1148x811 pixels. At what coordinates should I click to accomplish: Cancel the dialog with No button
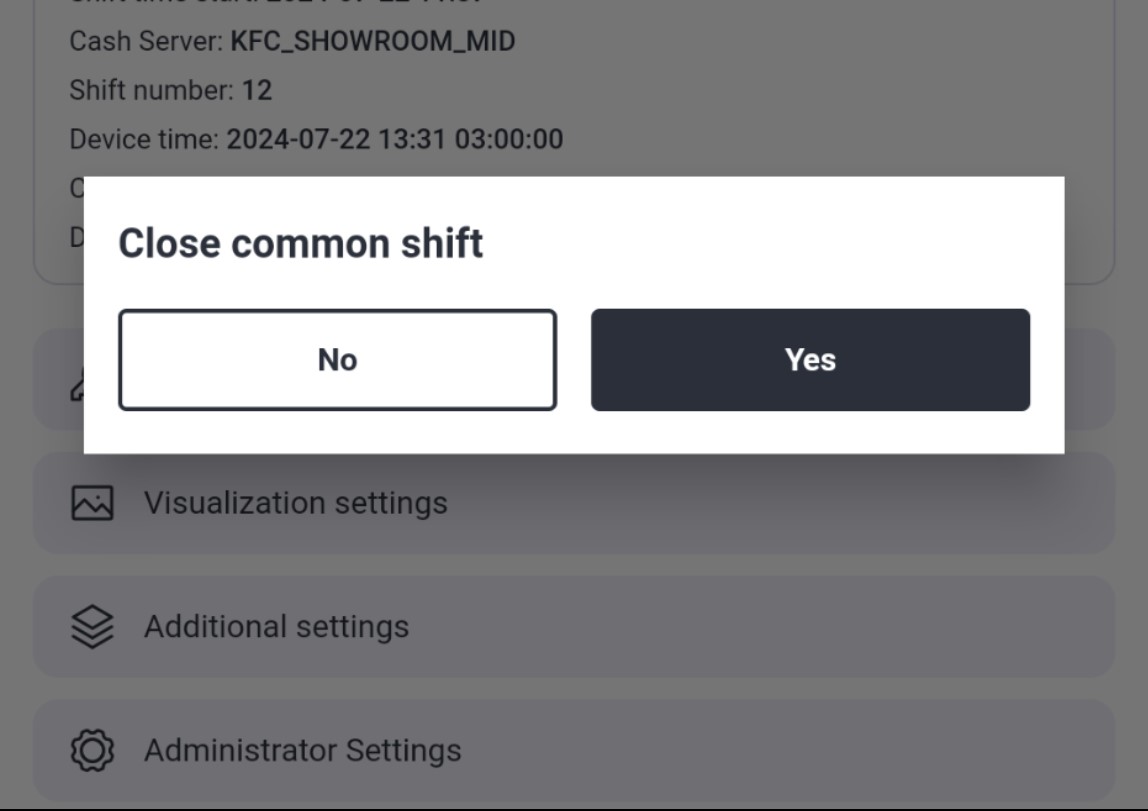(x=338, y=359)
